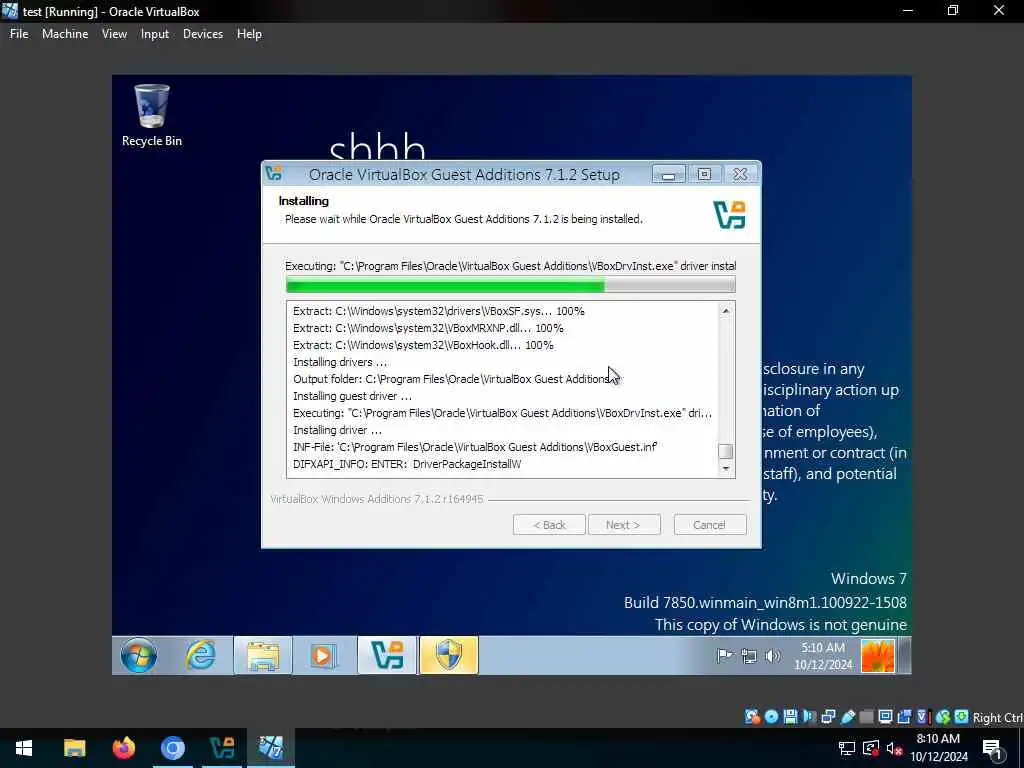1024x768 pixels.
Task: Click the green installation progress bar
Action: coord(510,284)
